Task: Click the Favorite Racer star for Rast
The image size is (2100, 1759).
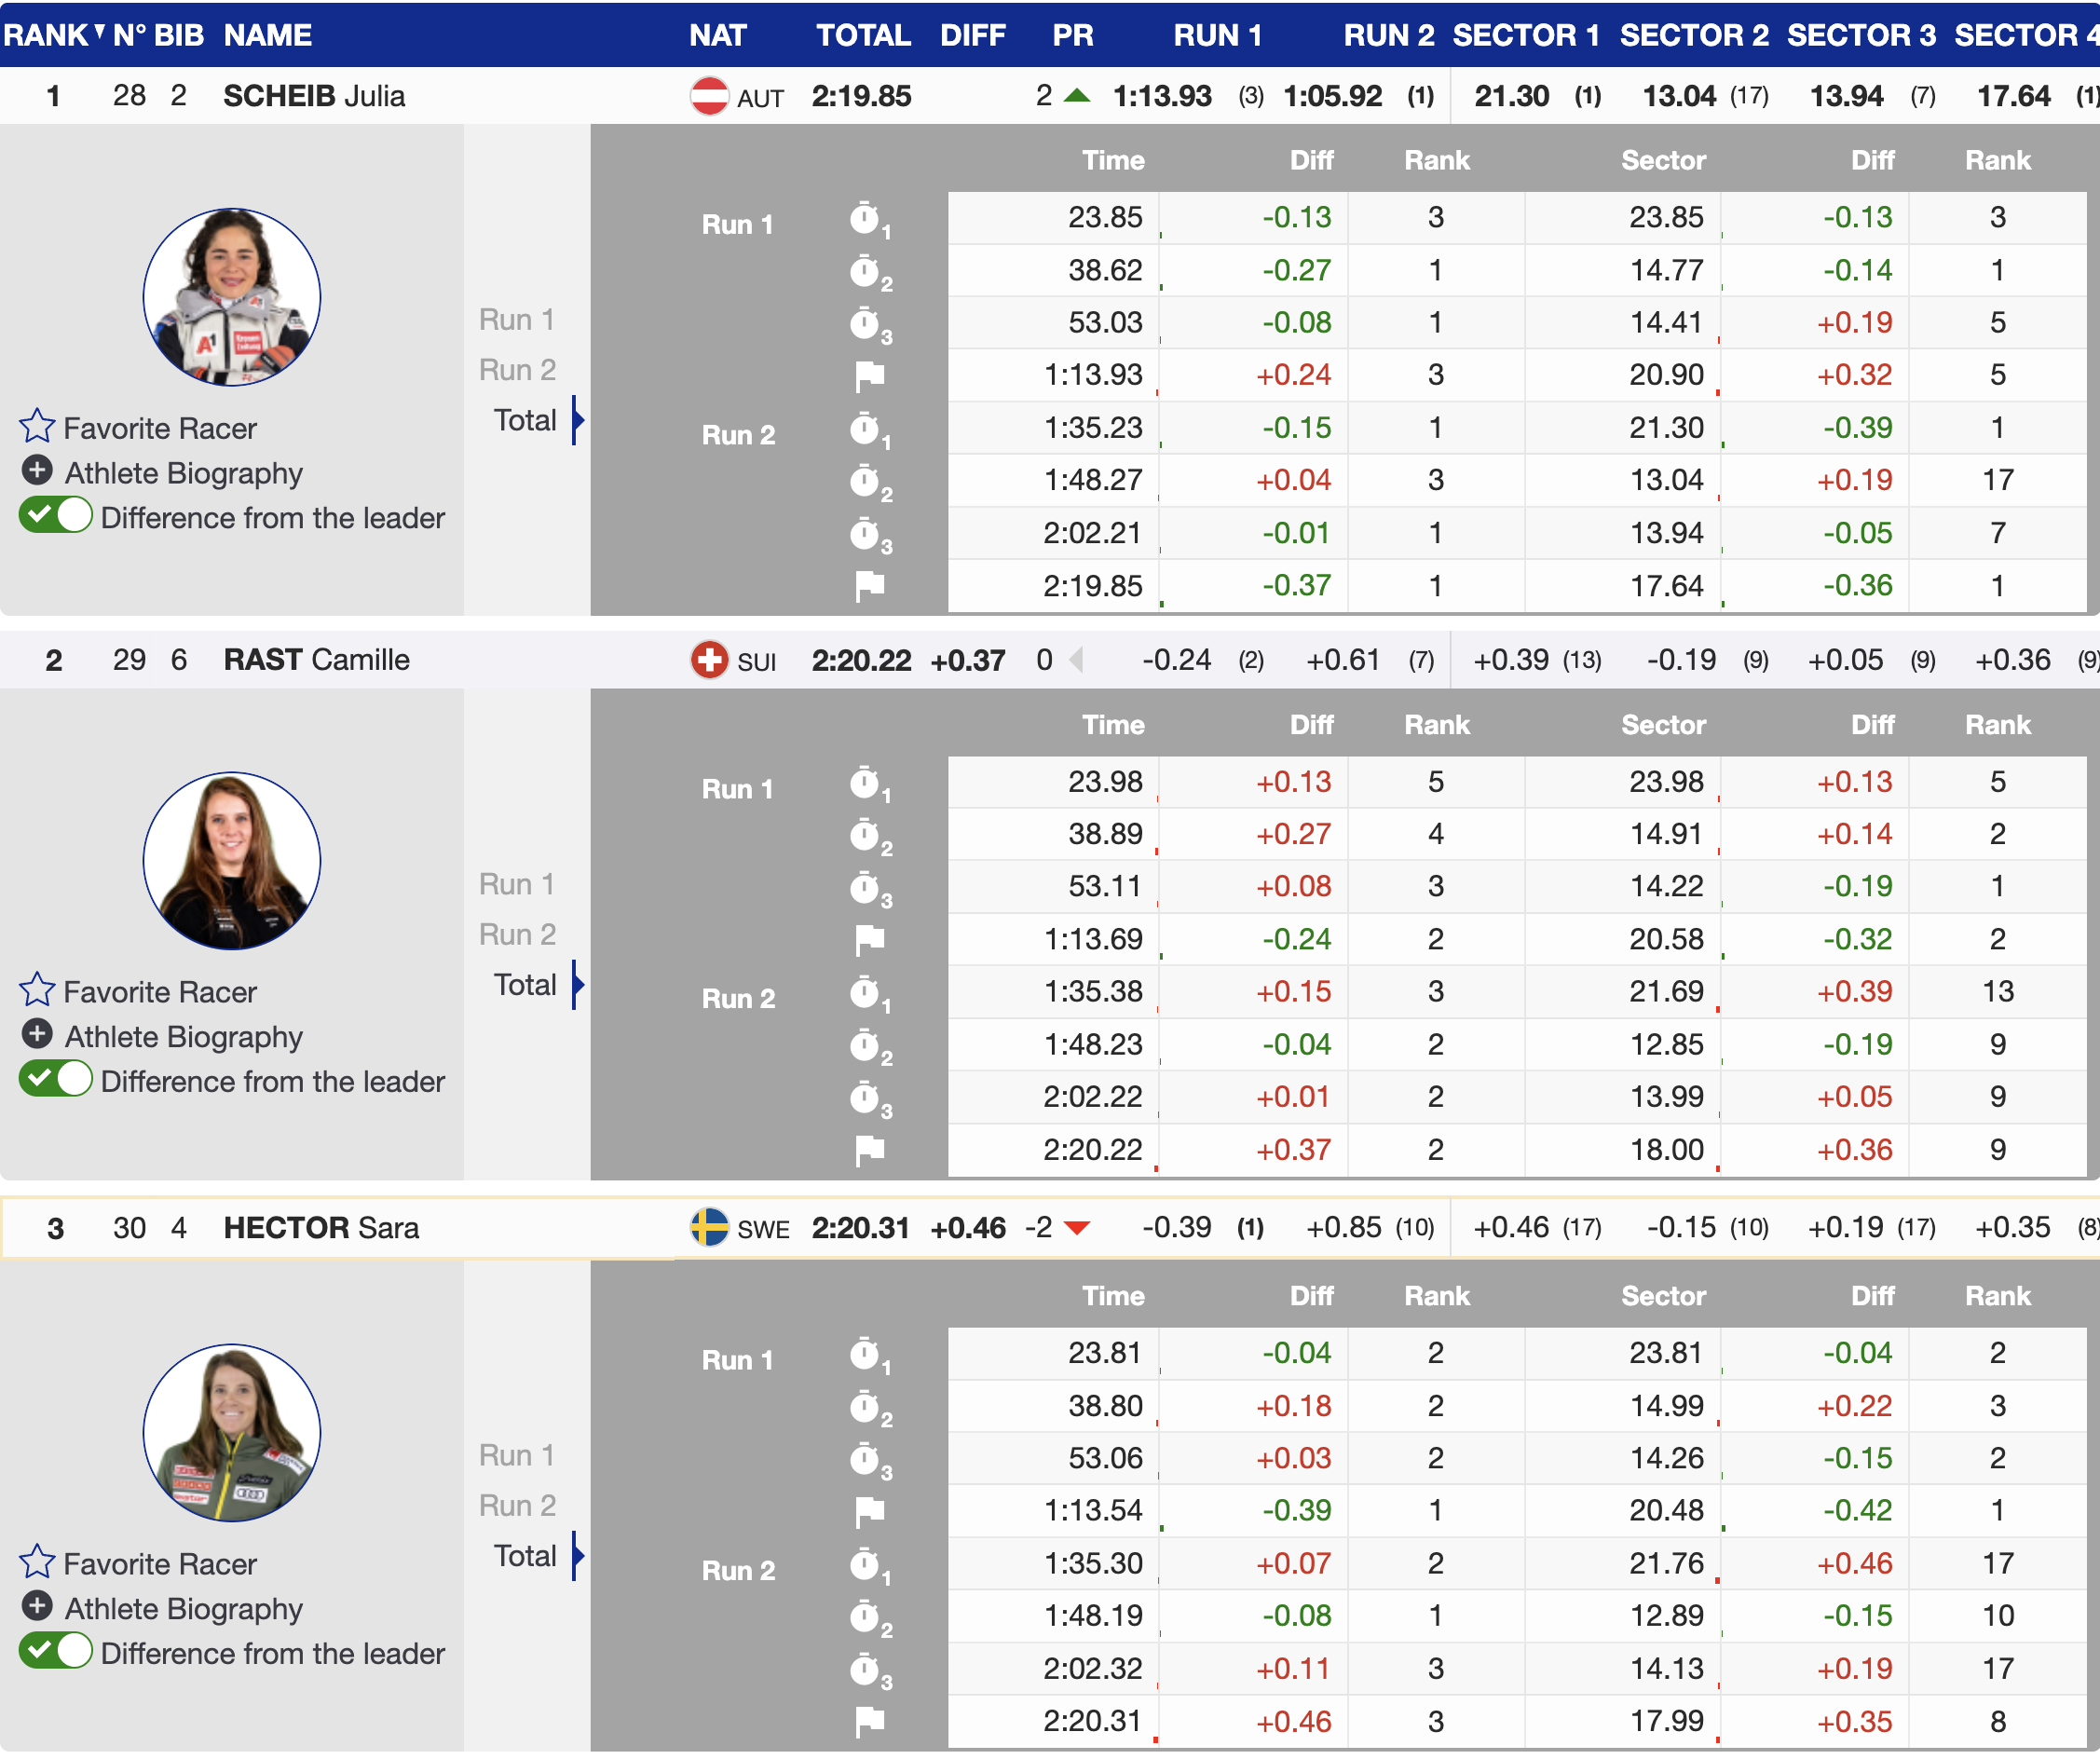Action: click(x=37, y=991)
